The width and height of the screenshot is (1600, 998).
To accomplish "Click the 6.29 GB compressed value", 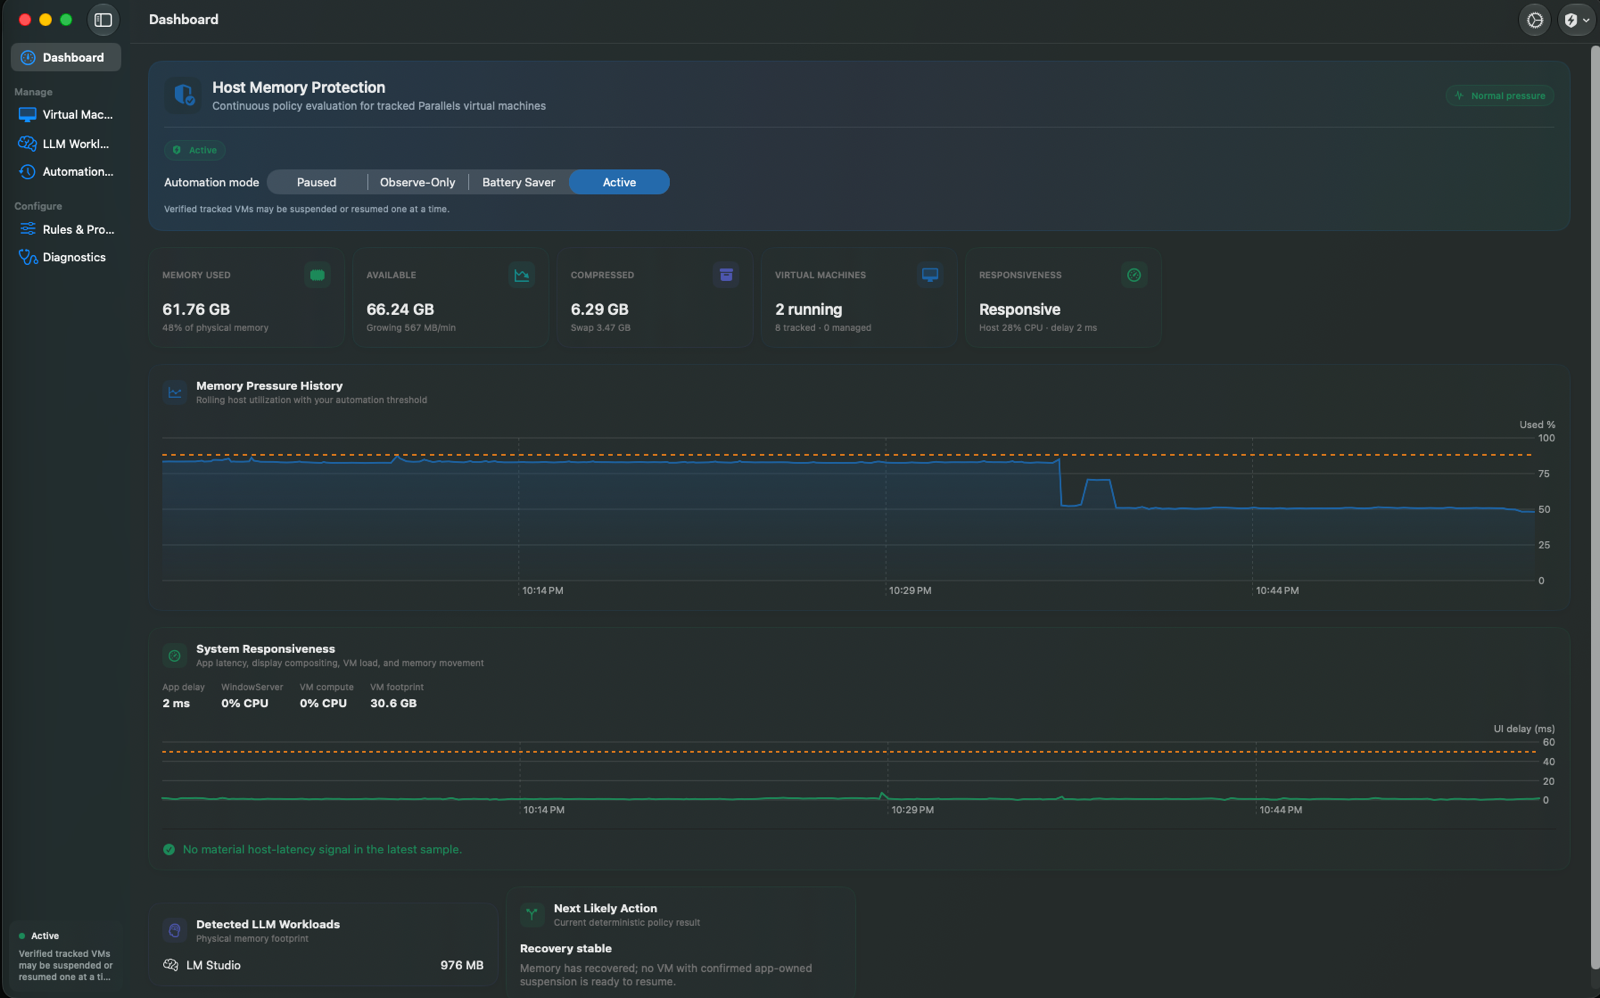I will click(x=600, y=310).
